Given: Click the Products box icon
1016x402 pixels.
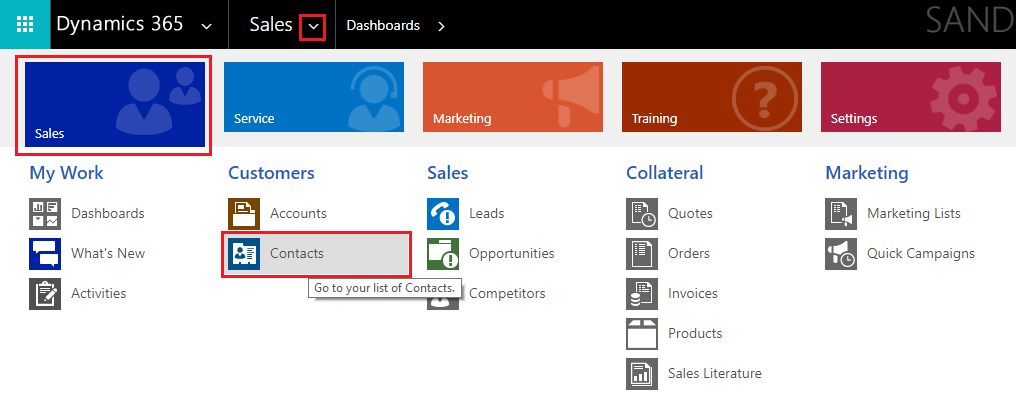Looking at the screenshot, I should coord(642,333).
